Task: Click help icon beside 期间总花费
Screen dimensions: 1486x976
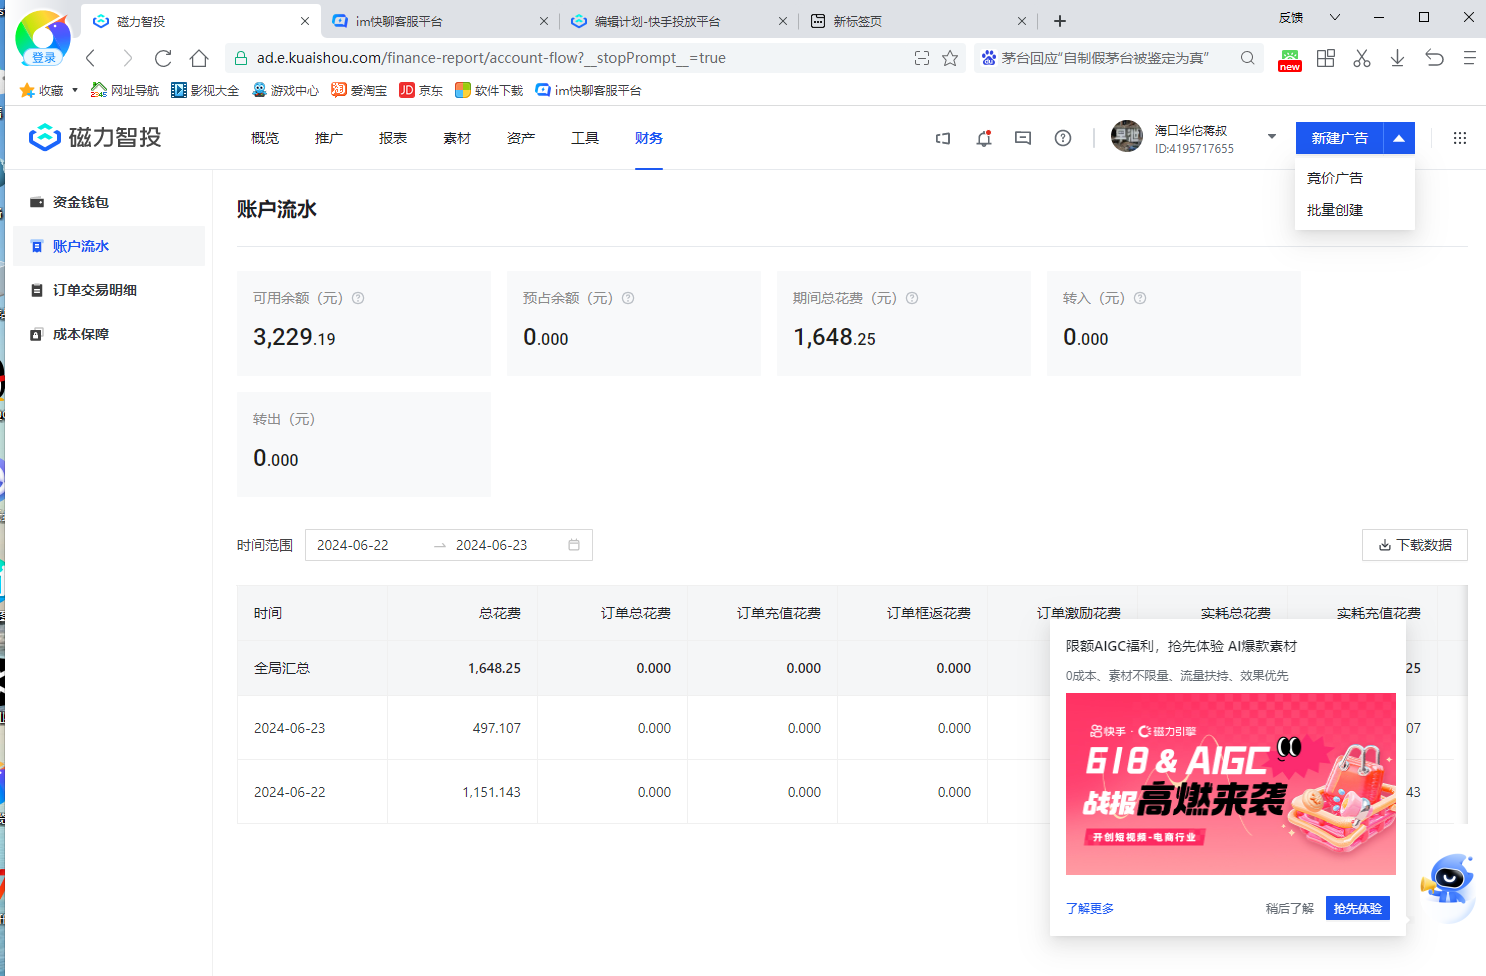Action: point(912,298)
